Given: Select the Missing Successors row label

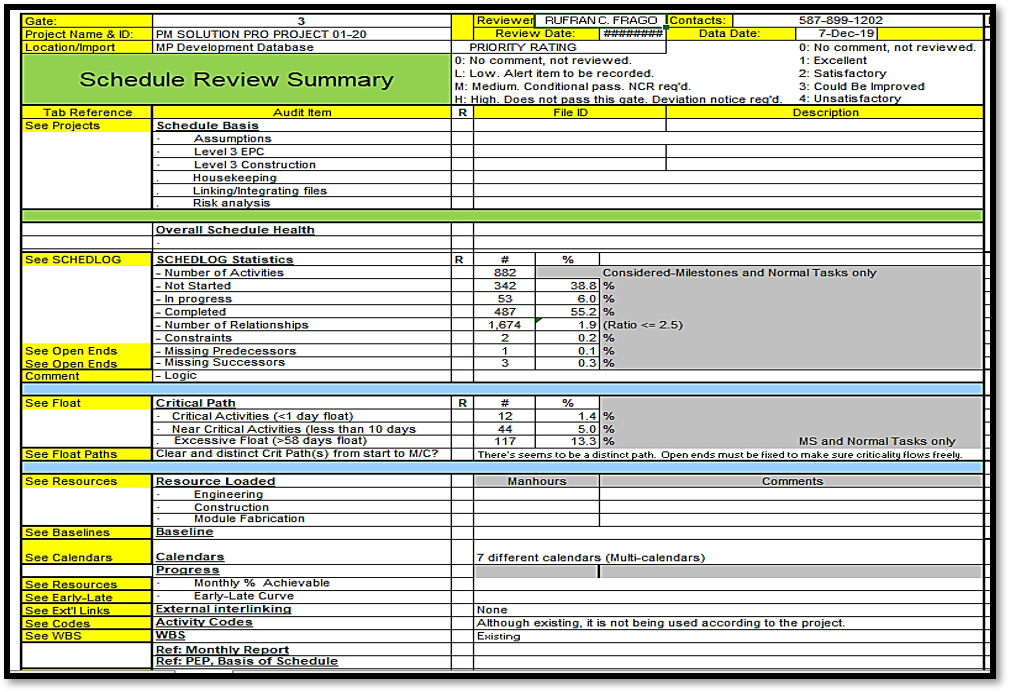Looking at the screenshot, I should tap(302, 362).
